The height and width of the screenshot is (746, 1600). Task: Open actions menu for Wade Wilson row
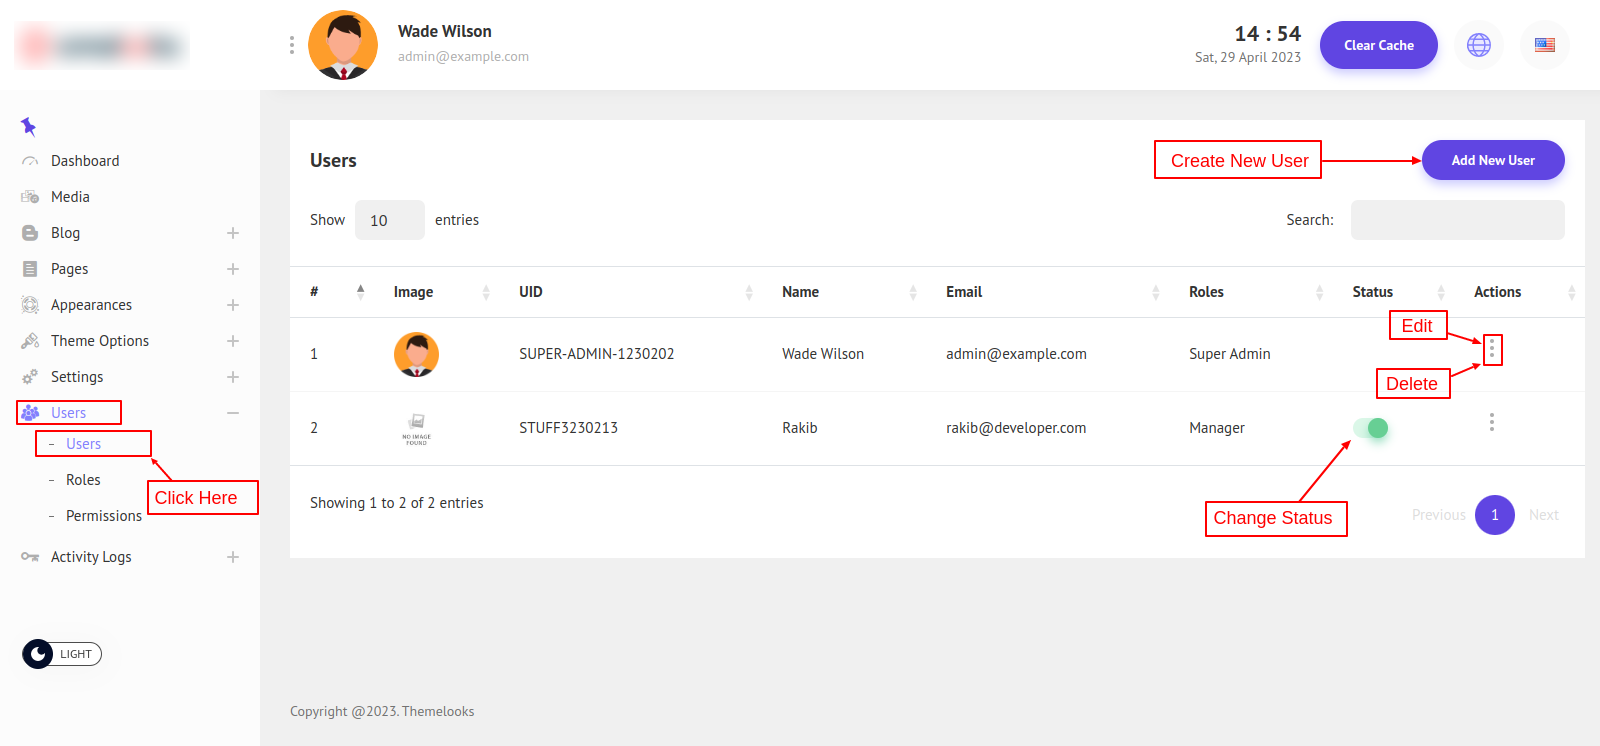1491,349
